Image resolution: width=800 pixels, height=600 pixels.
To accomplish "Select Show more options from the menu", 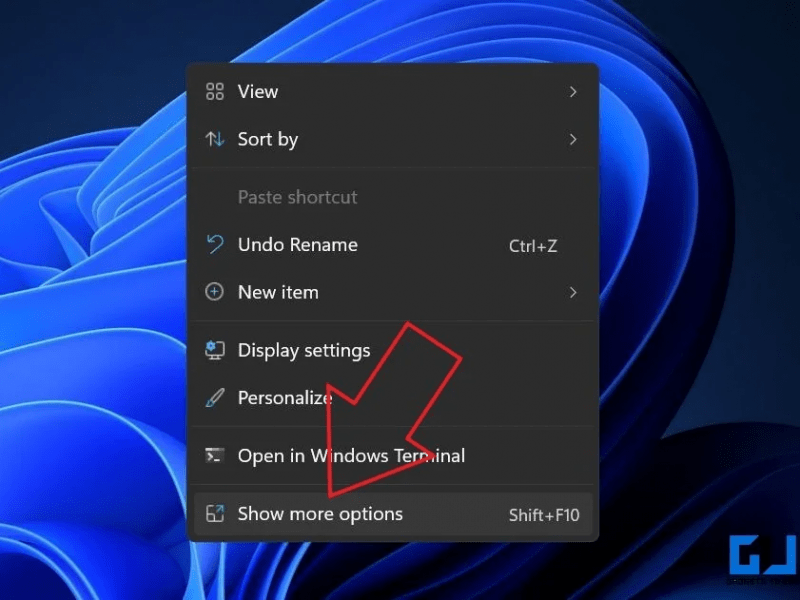I will pos(319,513).
